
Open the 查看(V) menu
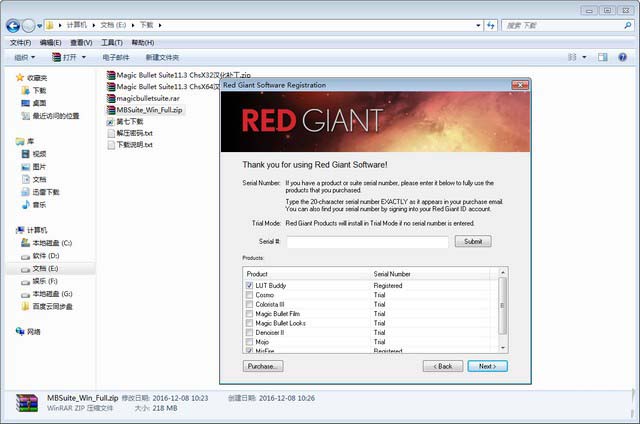[x=81, y=42]
